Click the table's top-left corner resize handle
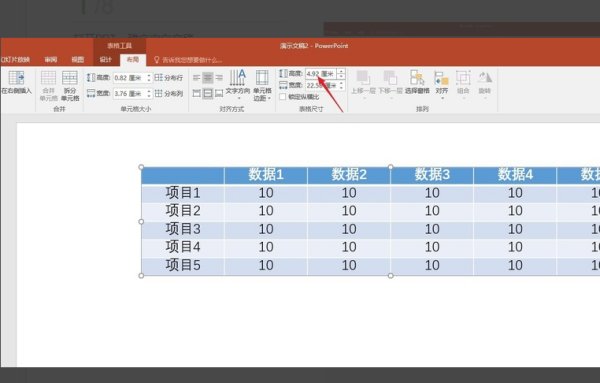Viewport: 600px width, 383px height. pyautogui.click(x=141, y=167)
